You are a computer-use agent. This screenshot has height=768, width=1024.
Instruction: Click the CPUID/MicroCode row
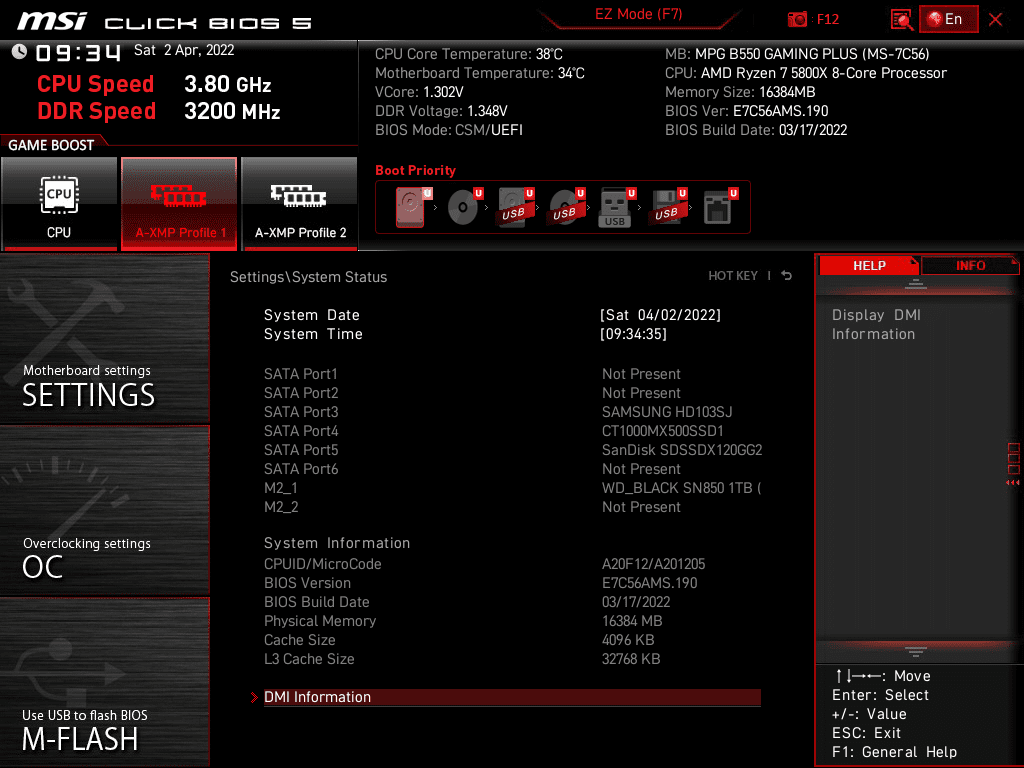point(512,564)
